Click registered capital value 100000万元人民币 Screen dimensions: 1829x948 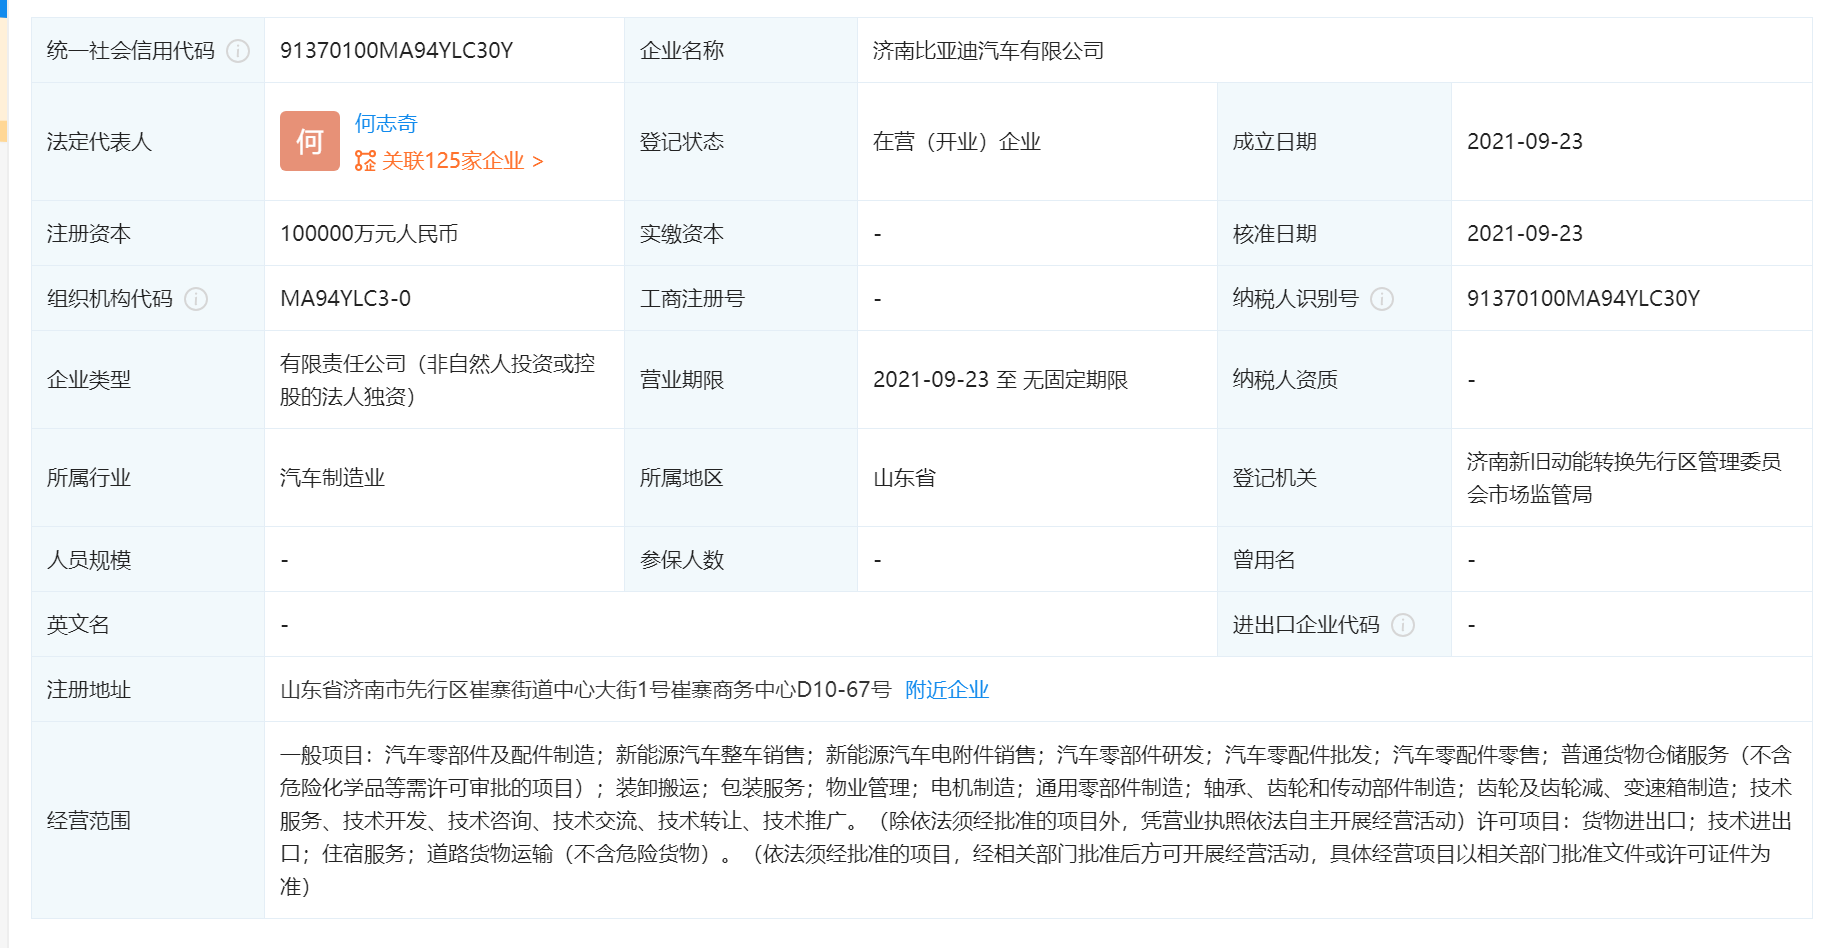click(x=368, y=234)
